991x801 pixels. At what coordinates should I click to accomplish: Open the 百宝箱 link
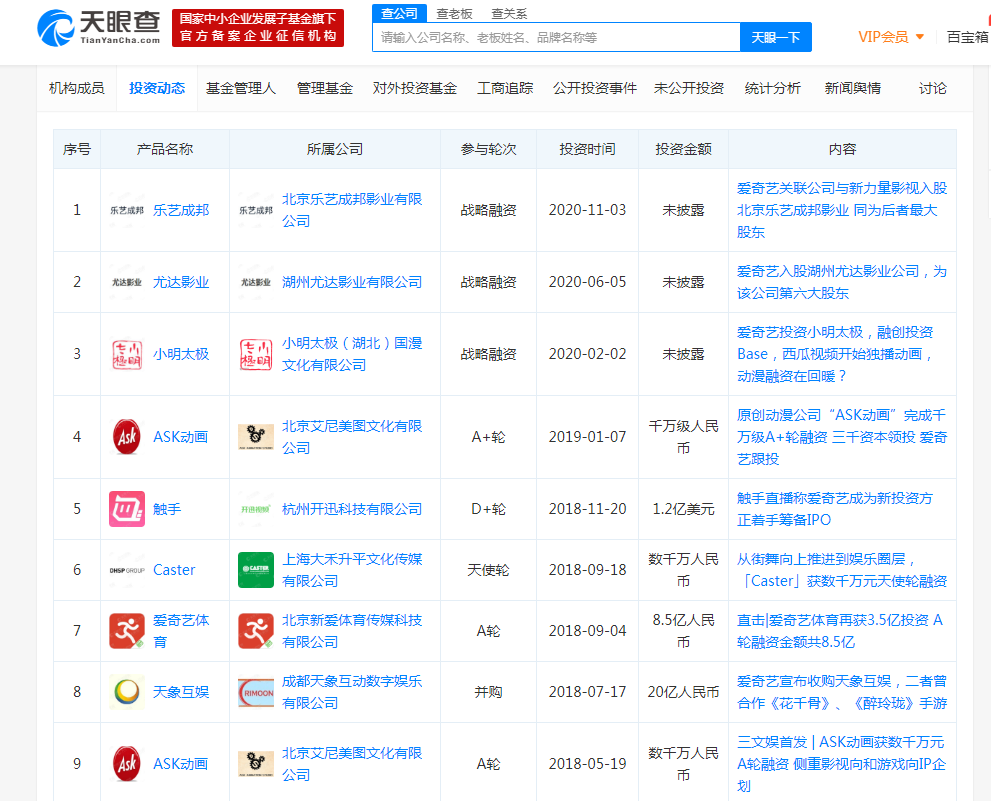[x=968, y=37]
